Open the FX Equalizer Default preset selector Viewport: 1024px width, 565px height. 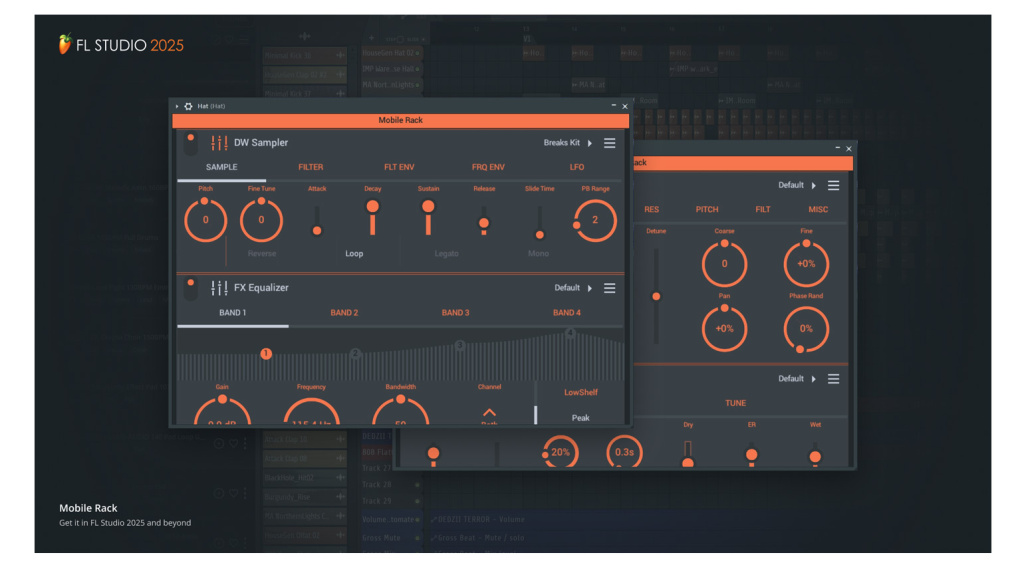tap(573, 288)
